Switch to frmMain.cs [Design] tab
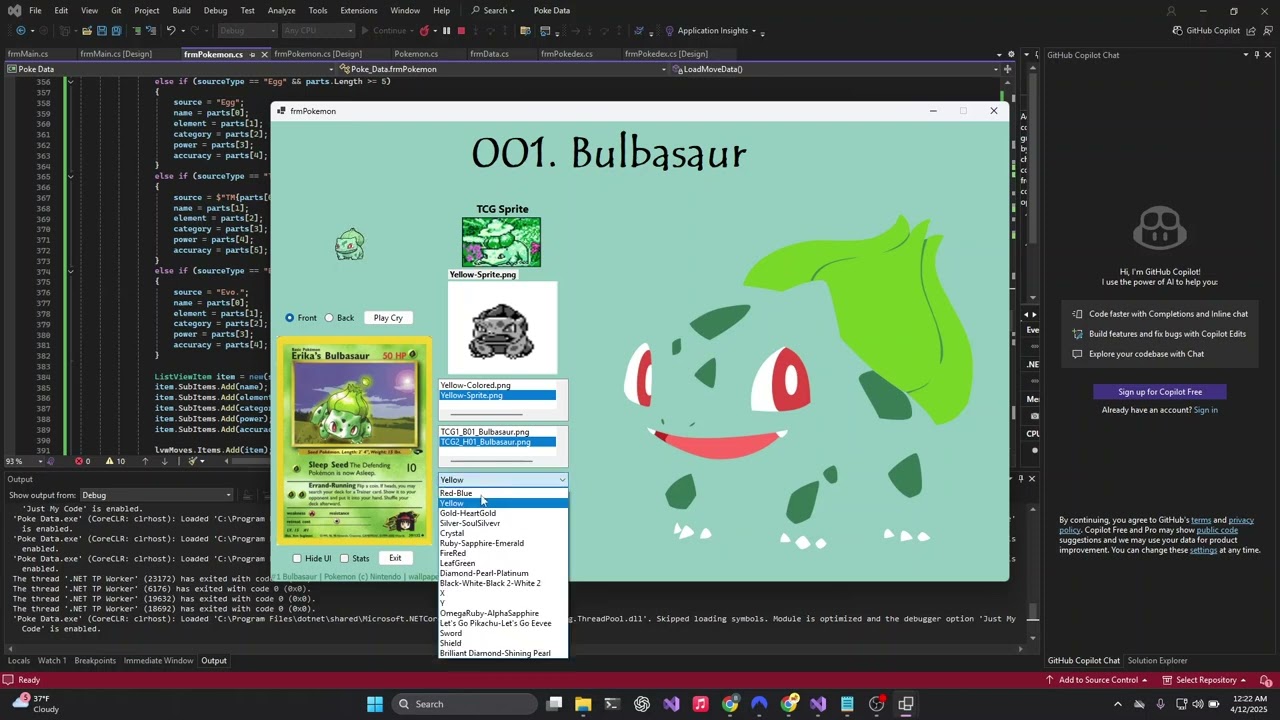1280x720 pixels. coord(116,54)
